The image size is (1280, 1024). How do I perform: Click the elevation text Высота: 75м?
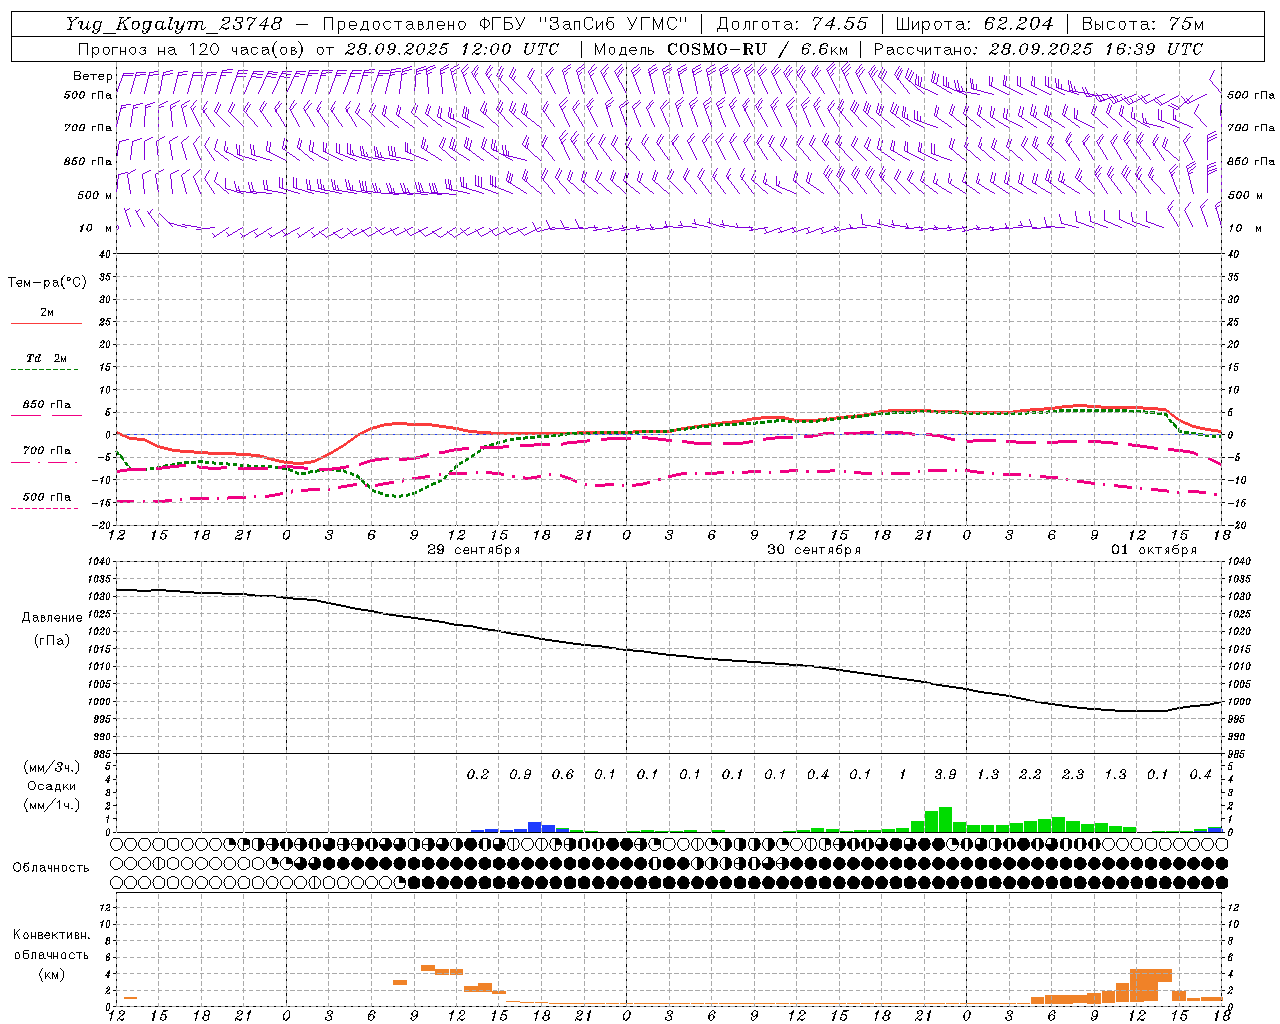coord(1143,24)
